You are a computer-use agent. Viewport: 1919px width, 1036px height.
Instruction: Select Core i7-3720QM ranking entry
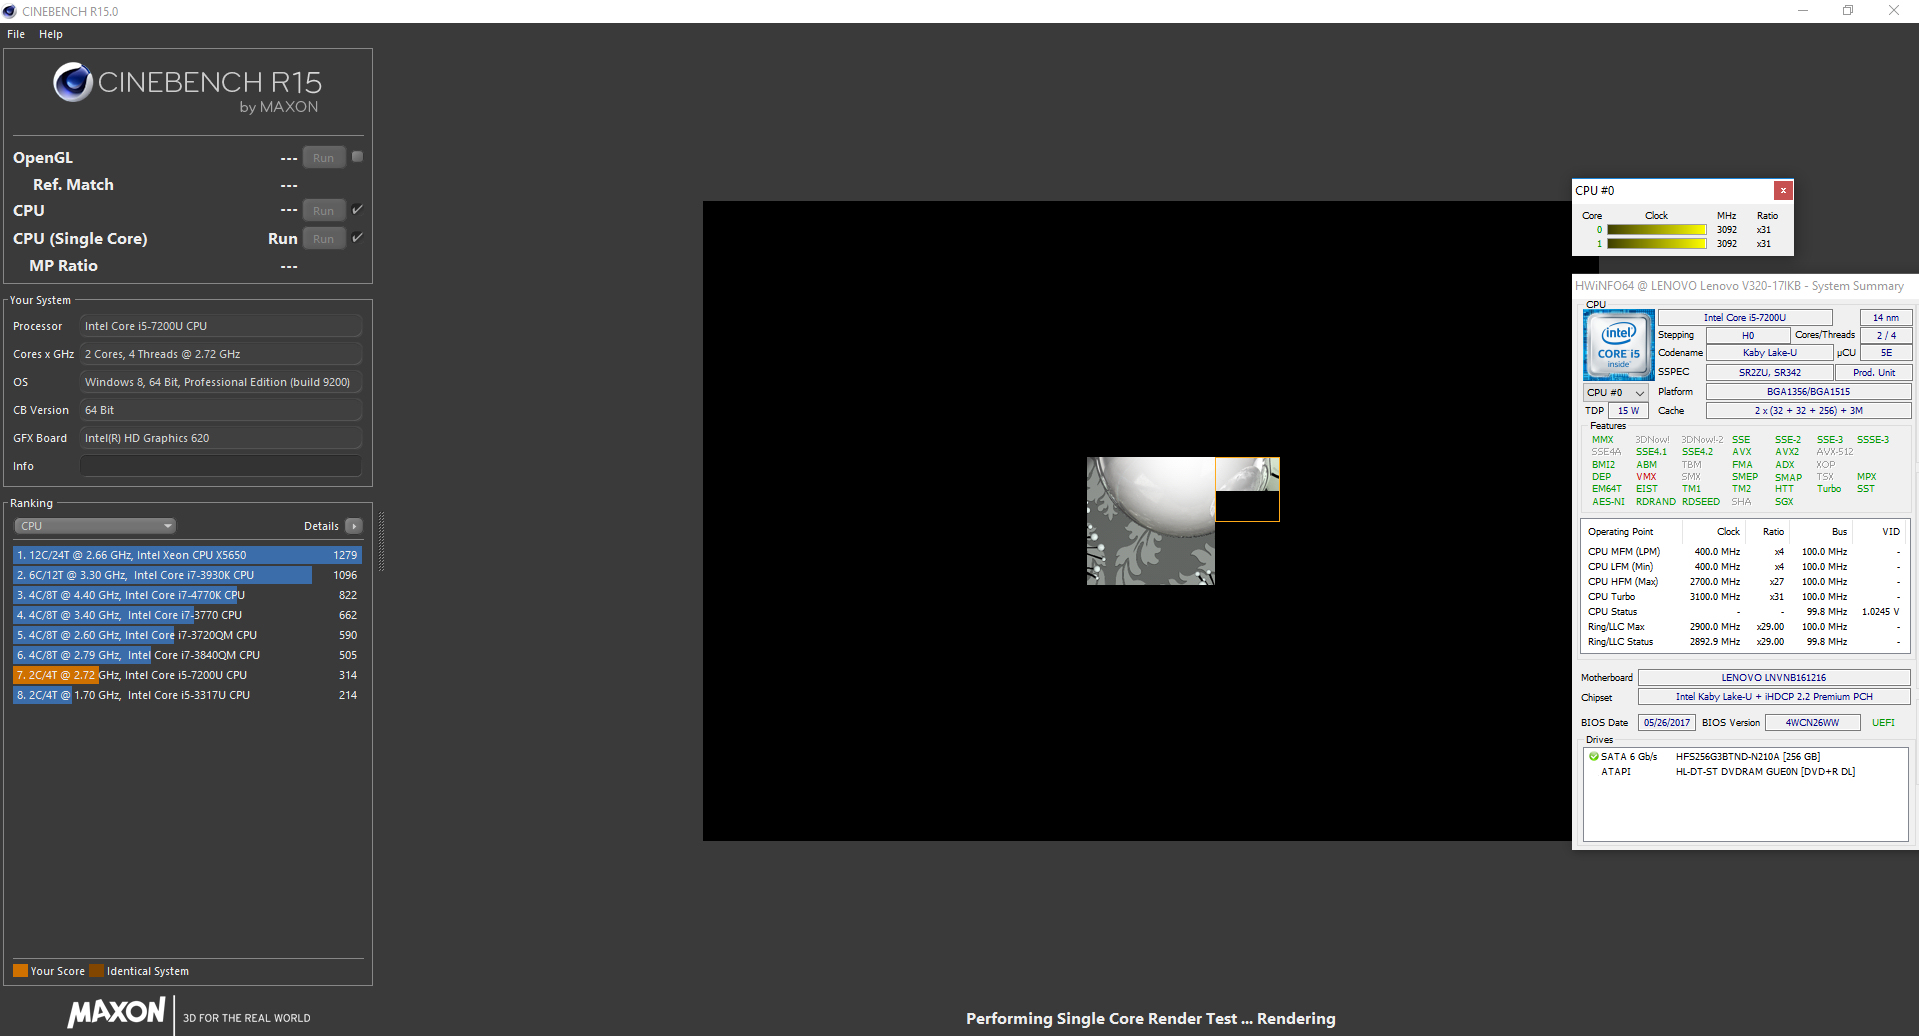coord(187,635)
